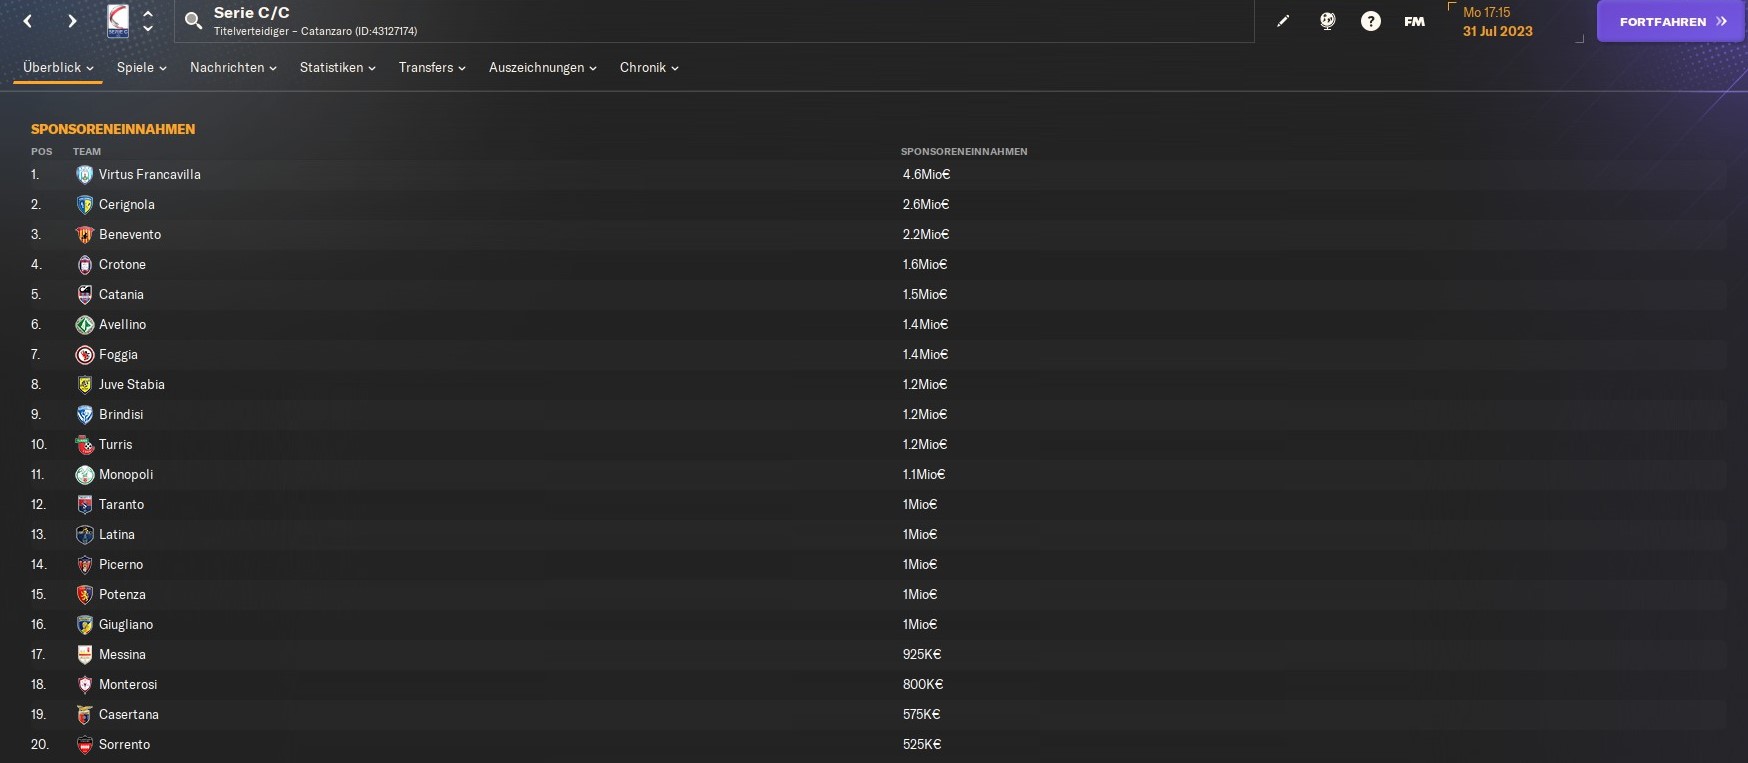Expand the Spiele dropdown
This screenshot has height=763, width=1748.
pos(141,67)
